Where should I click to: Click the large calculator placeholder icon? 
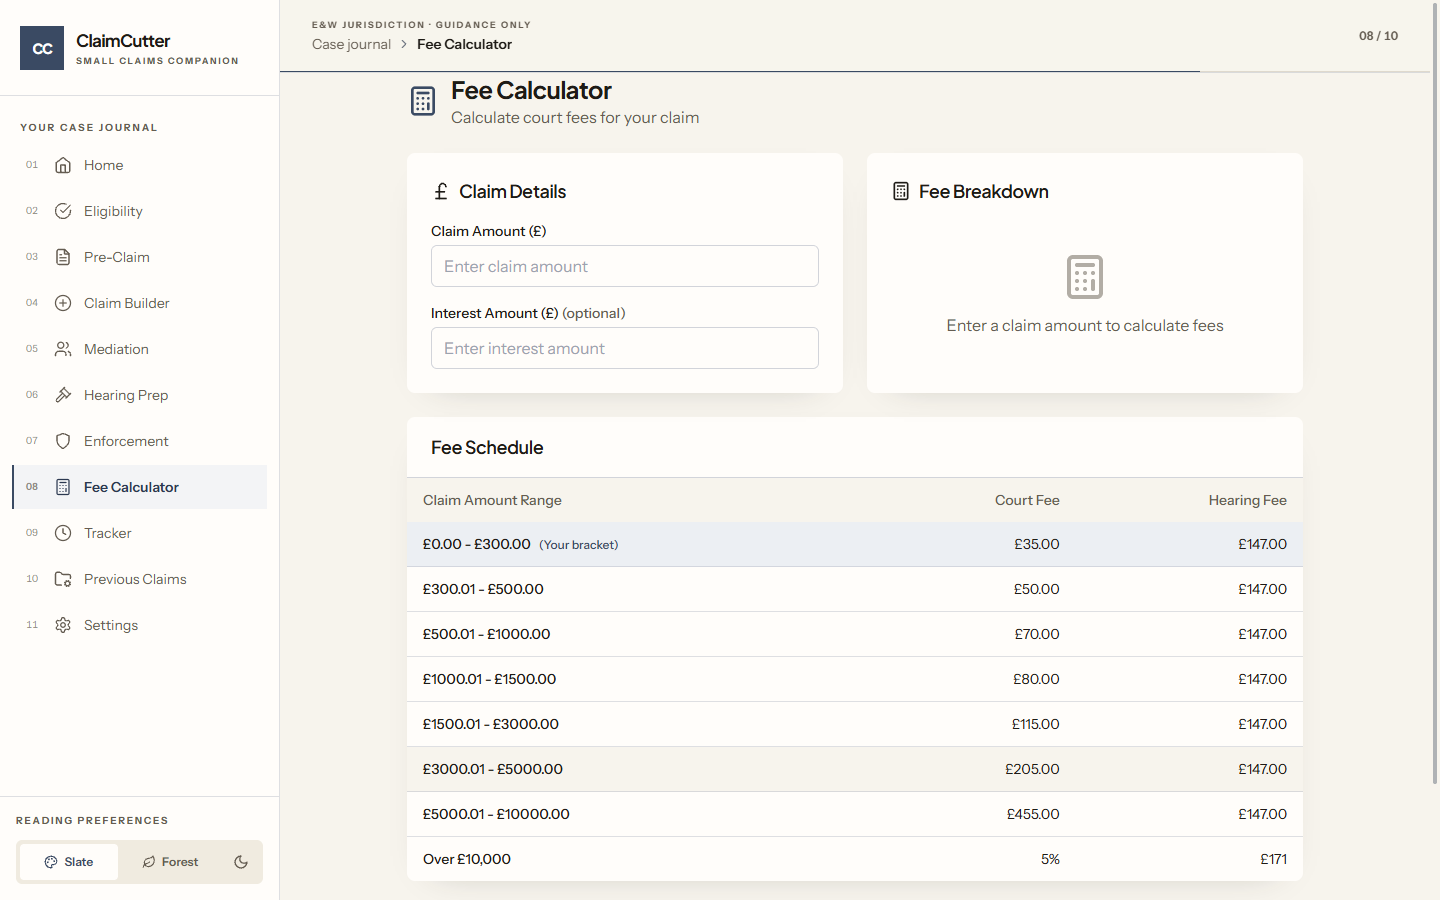[x=1085, y=277]
